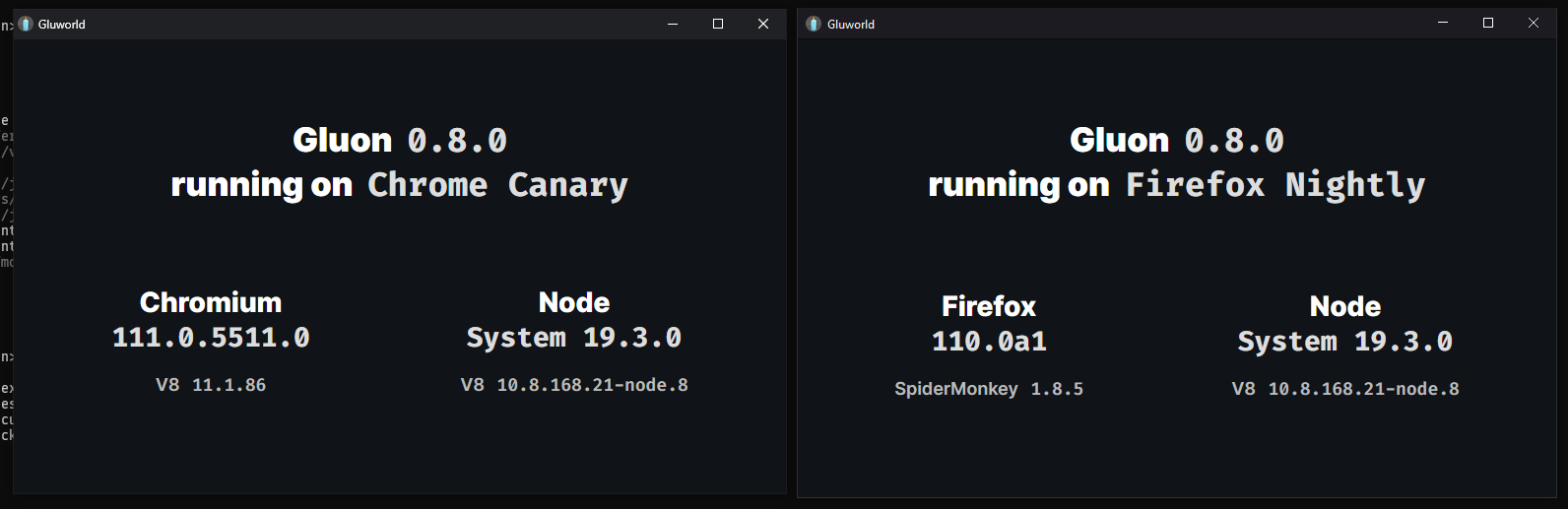Click Chromium version 111.0.5511.0
This screenshot has width=1568, height=509.
pos(211,338)
